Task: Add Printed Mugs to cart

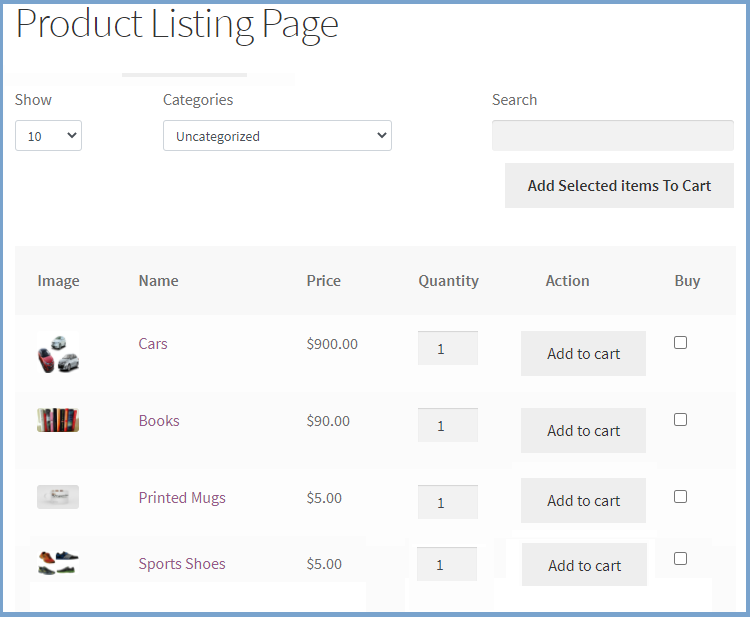Action: [583, 501]
